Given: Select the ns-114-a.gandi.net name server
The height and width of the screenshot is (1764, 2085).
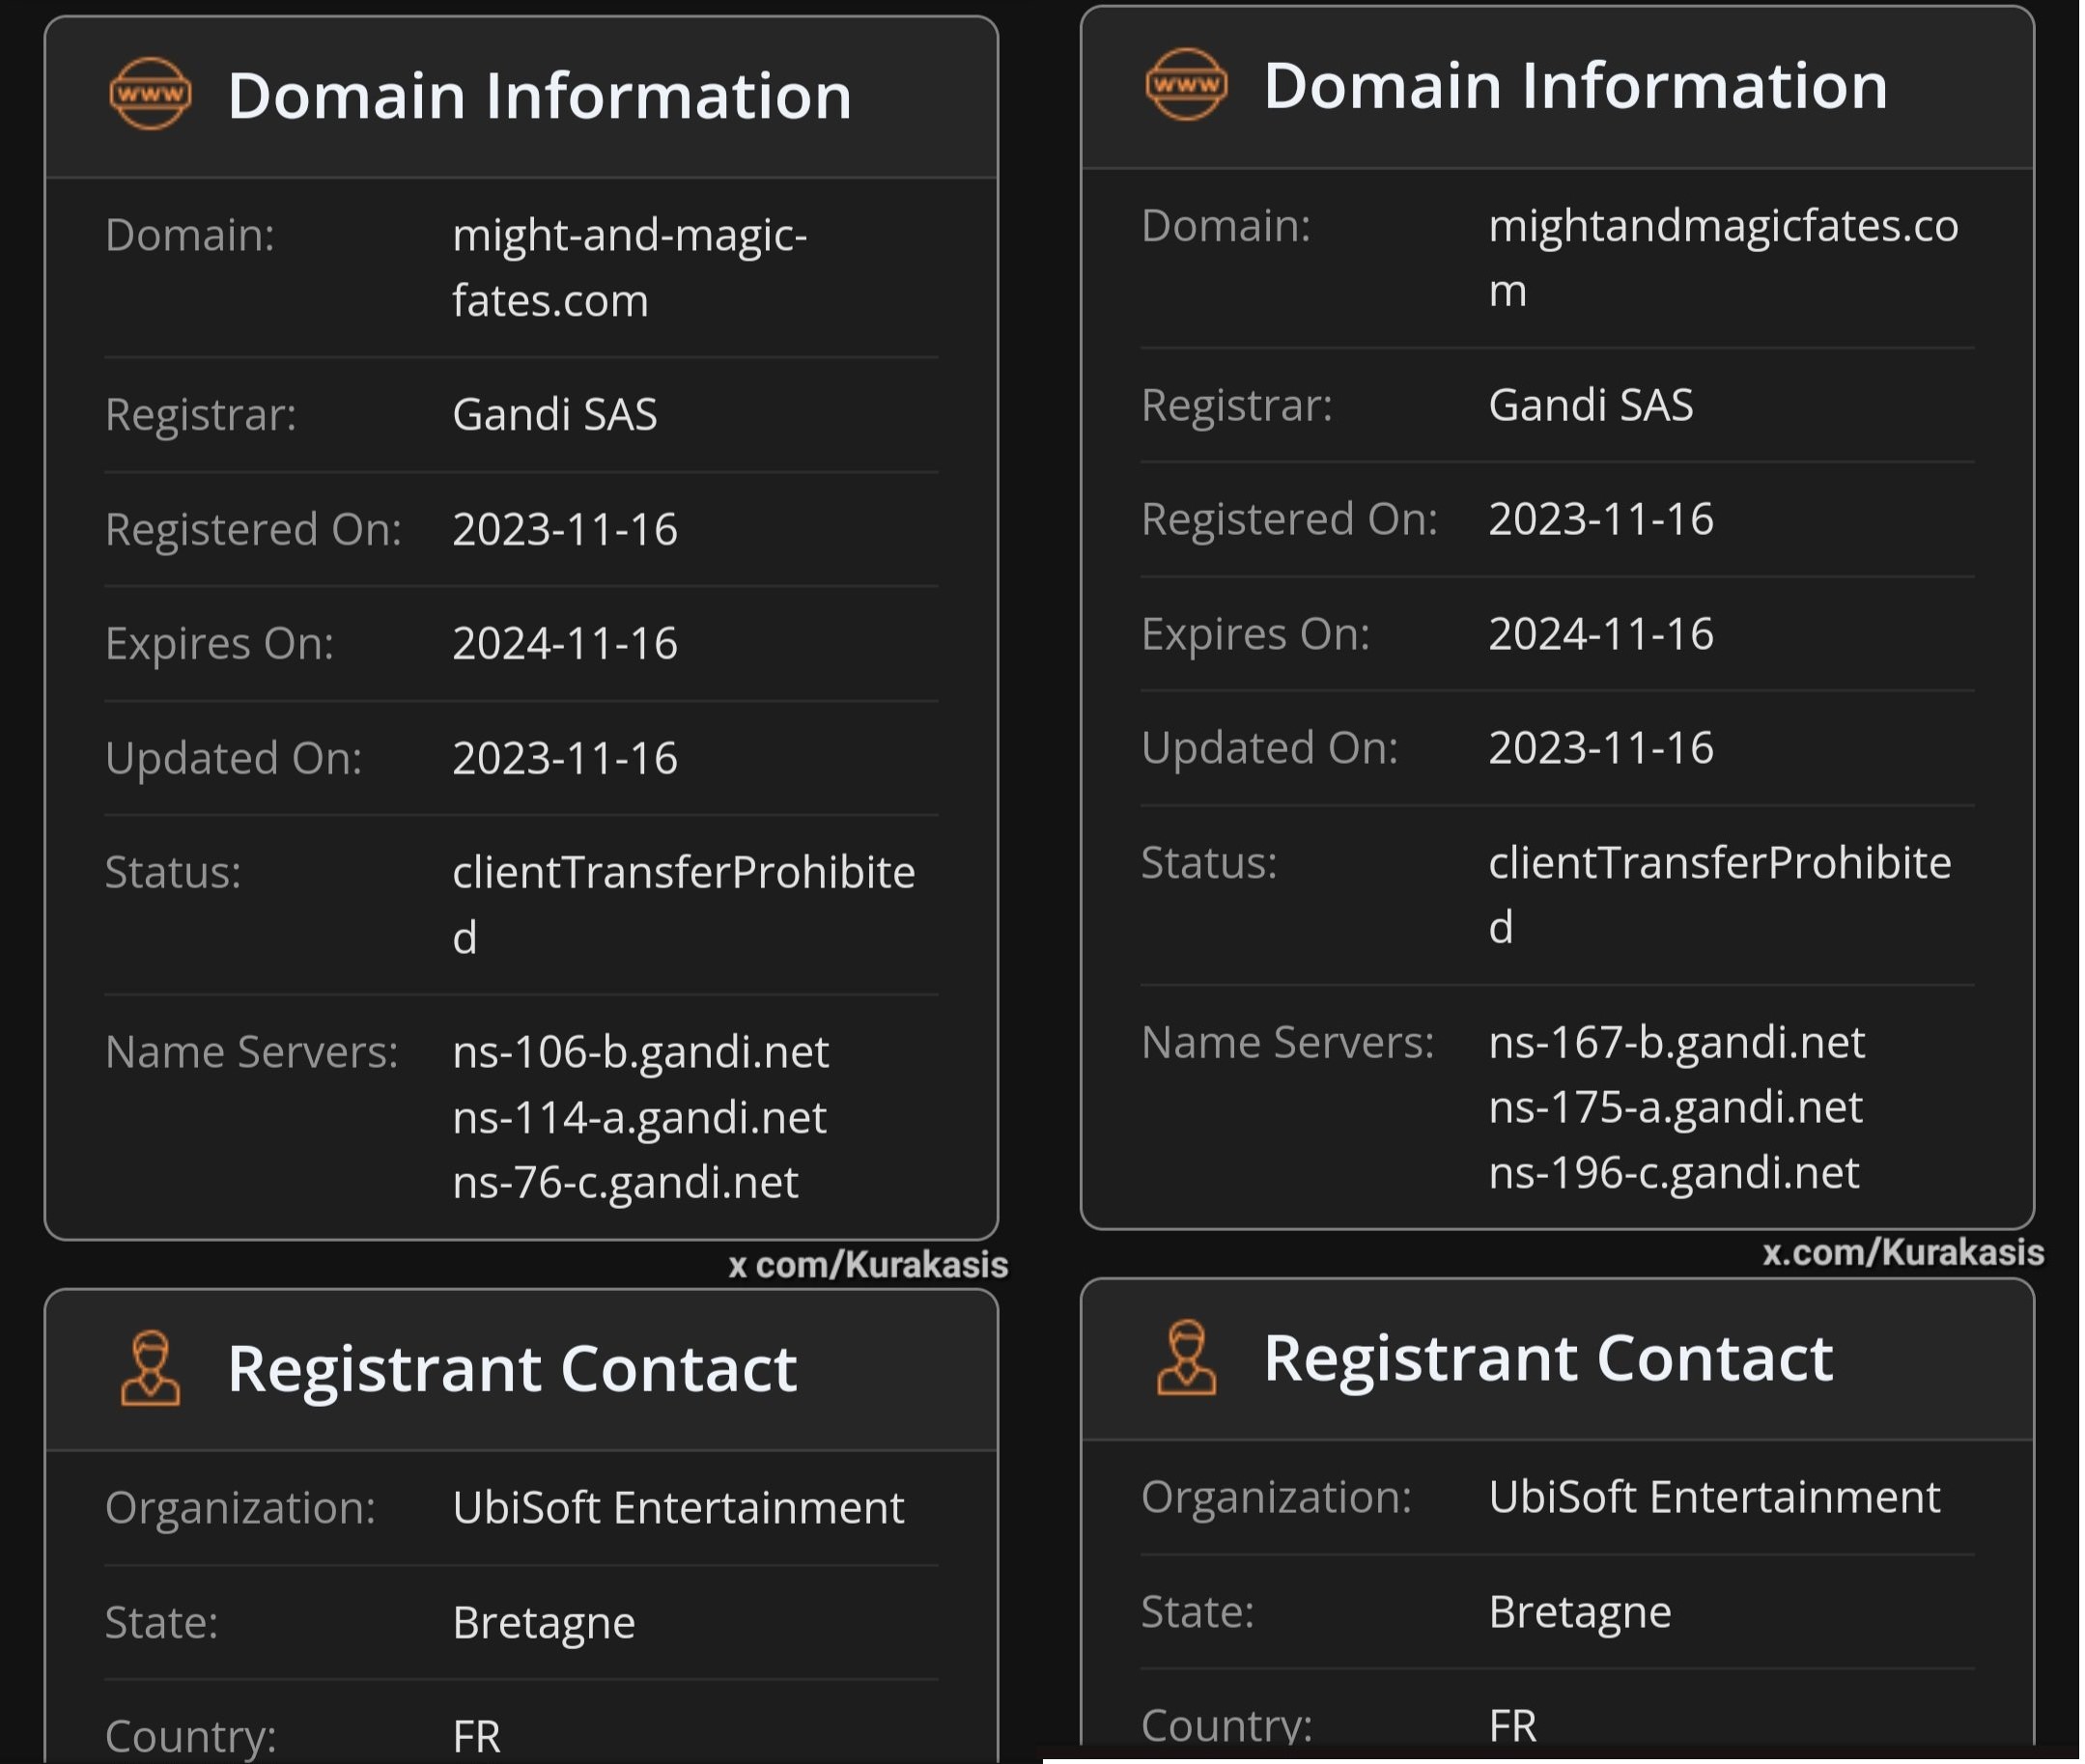Looking at the screenshot, I should coord(639,1117).
